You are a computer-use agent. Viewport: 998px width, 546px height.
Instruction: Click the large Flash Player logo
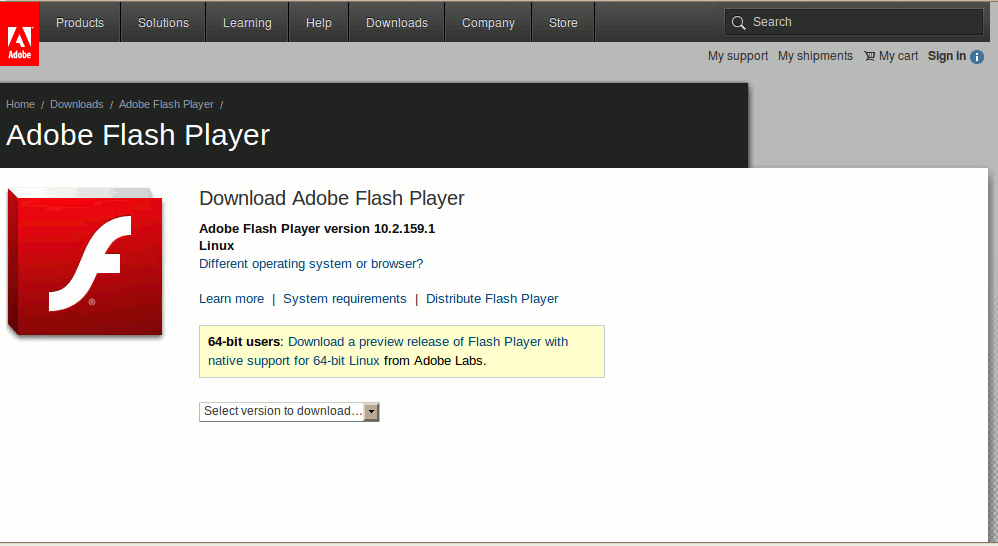click(x=85, y=263)
